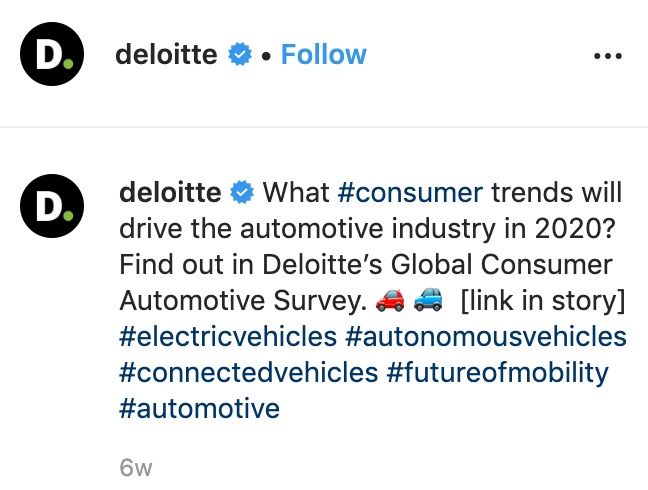This screenshot has width=648, height=490.
Task: Click the "Automotive Survey." caption text
Action: click(241, 300)
